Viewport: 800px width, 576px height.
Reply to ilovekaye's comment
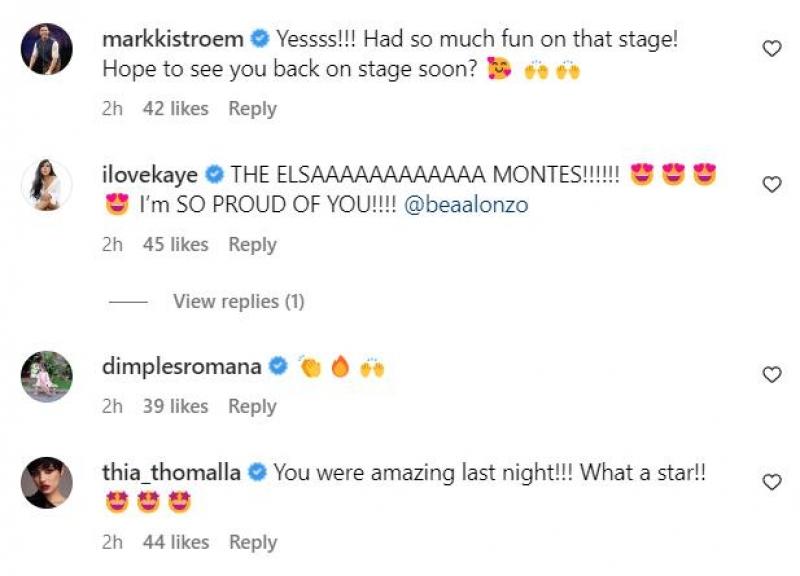(252, 244)
